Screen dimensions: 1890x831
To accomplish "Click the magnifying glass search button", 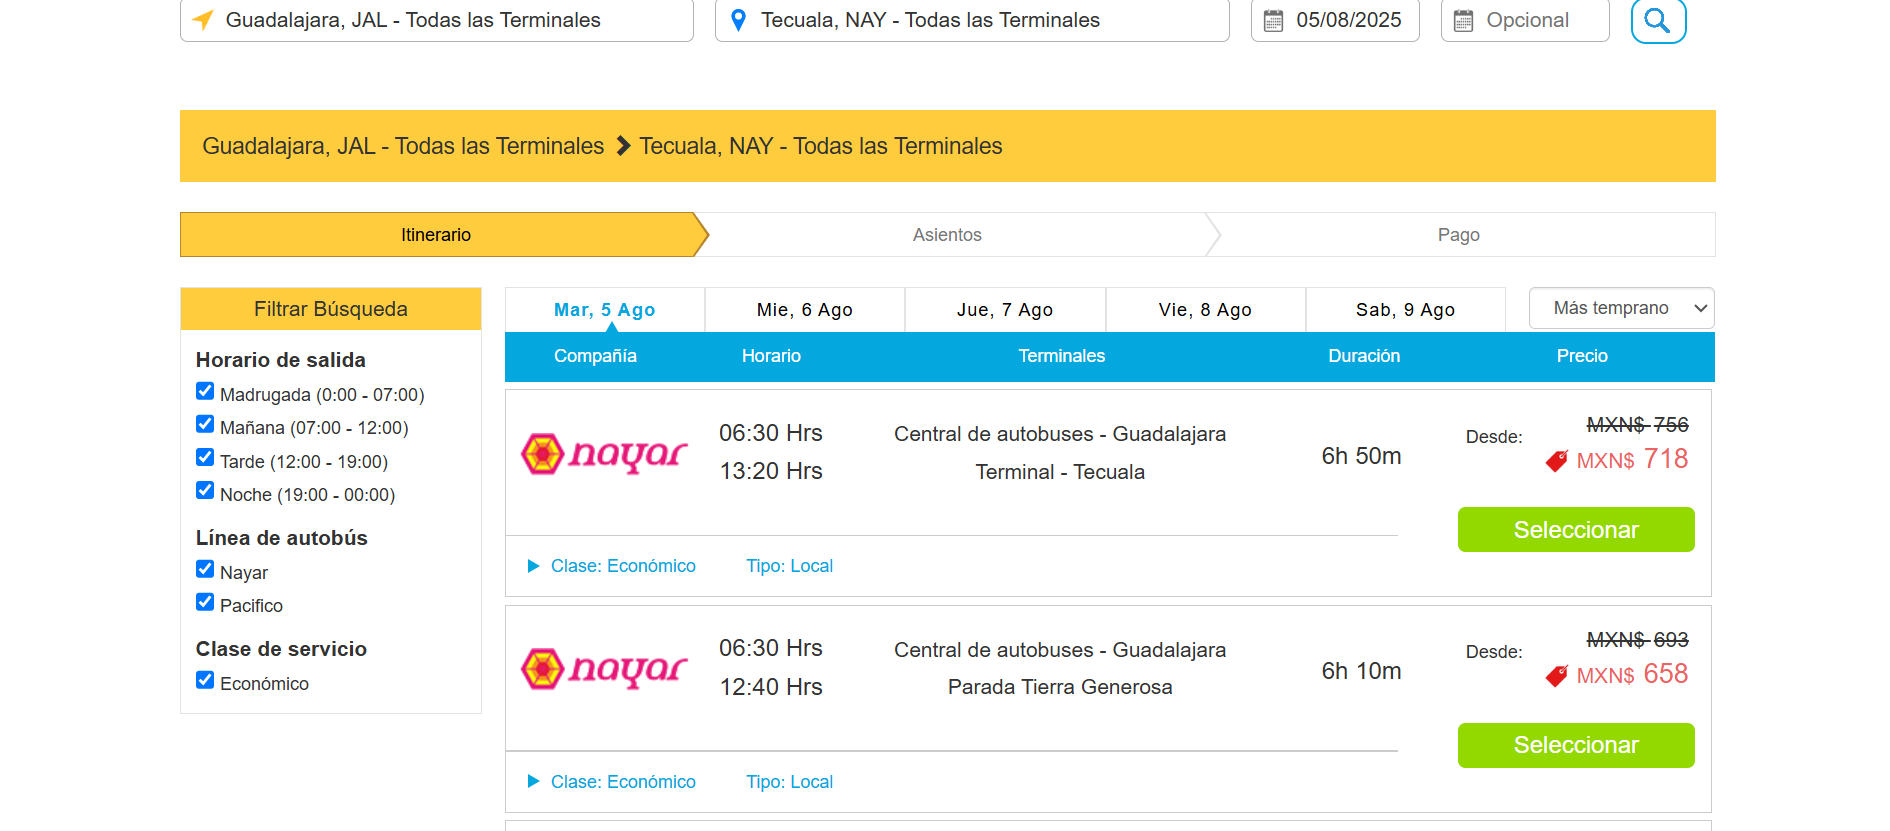I will click(1658, 19).
